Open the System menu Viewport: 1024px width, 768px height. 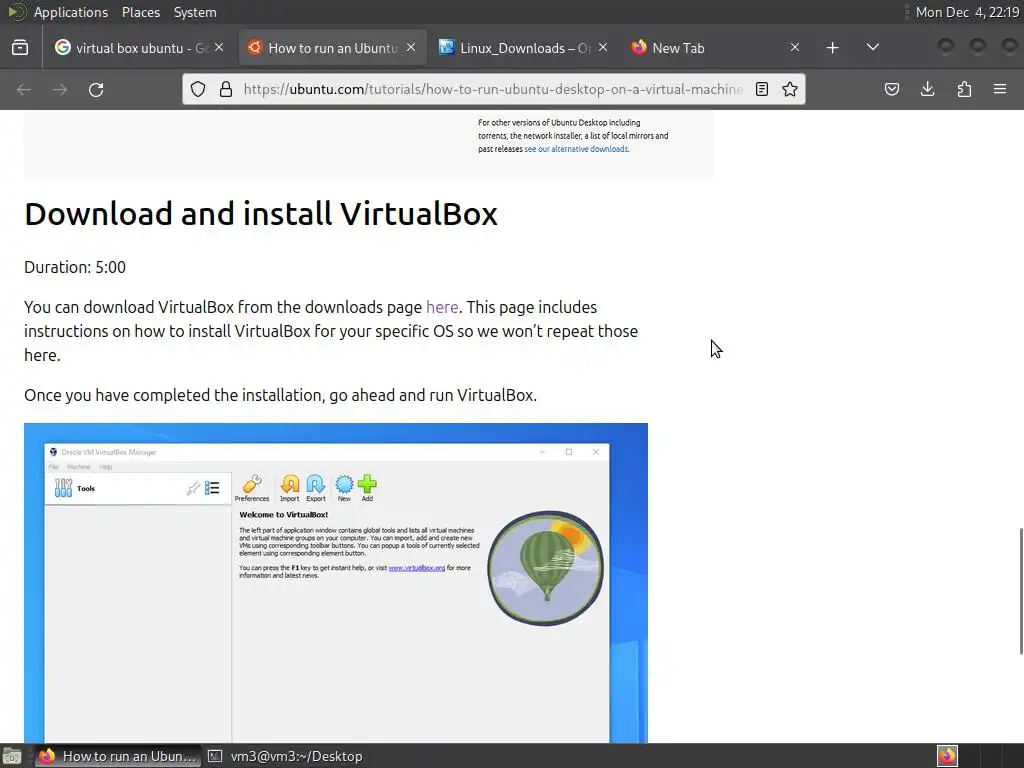[x=195, y=12]
